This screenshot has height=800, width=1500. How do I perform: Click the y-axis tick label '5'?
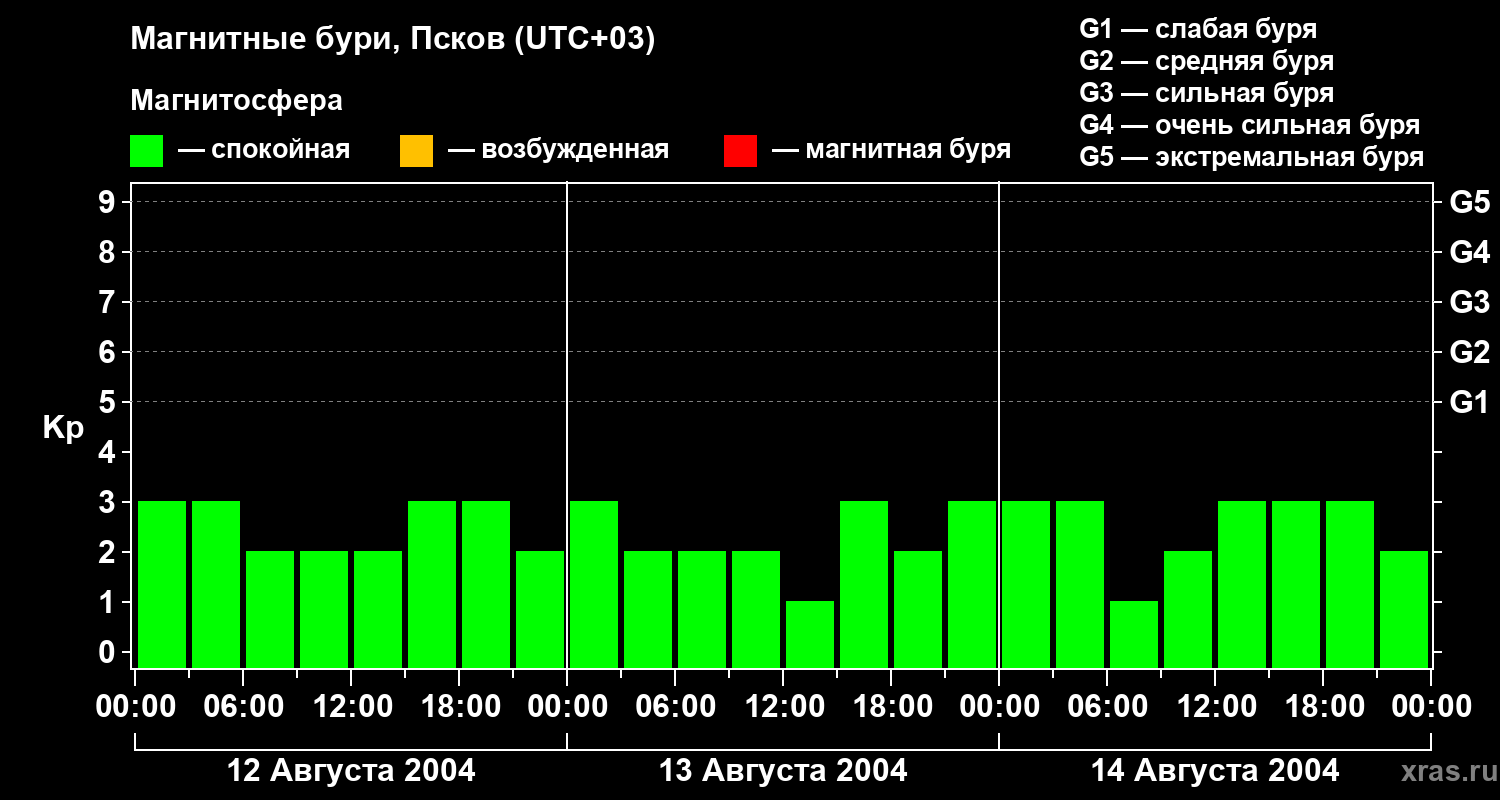(109, 403)
